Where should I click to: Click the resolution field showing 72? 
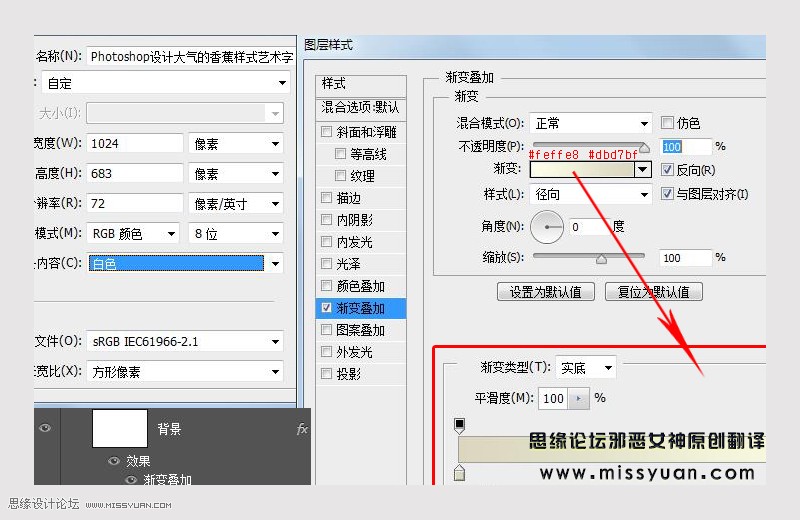coord(135,204)
